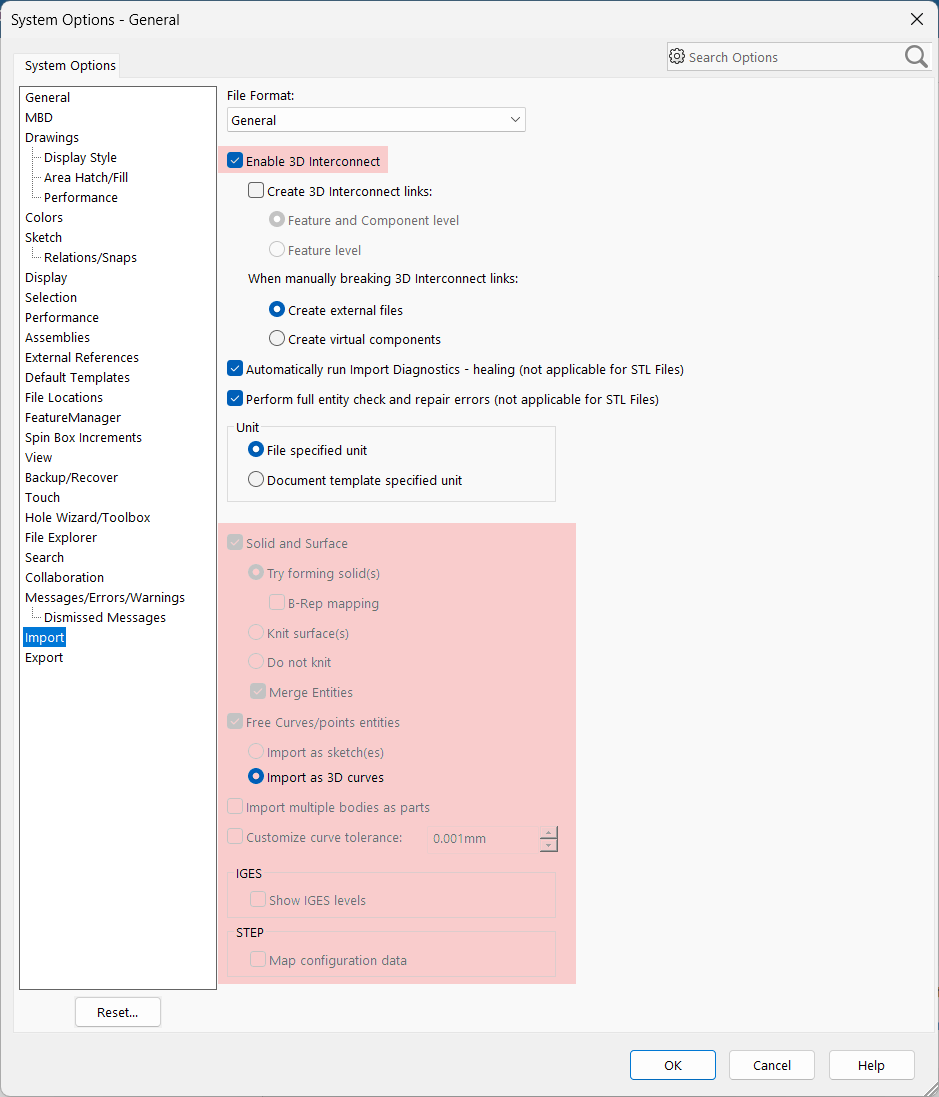Check Create 3D Interconnect links

coord(256,190)
